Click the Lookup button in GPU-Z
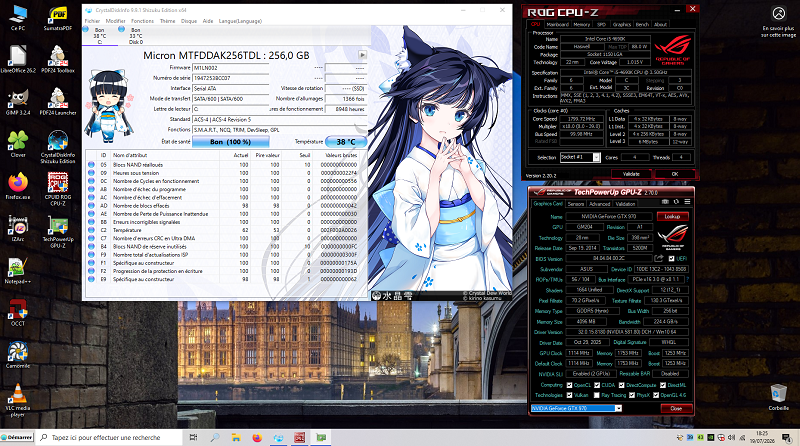This screenshot has width=800, height=446. click(672, 216)
